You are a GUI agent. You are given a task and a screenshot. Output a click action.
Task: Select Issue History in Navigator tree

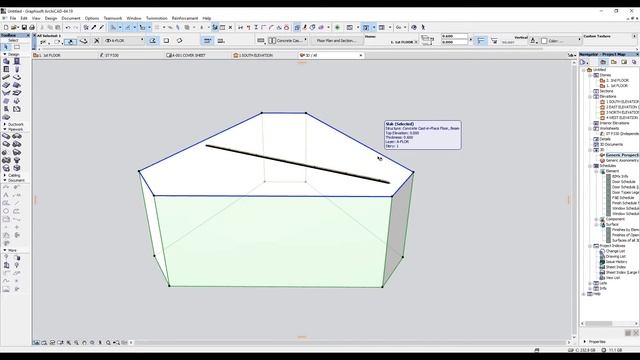[616, 262]
